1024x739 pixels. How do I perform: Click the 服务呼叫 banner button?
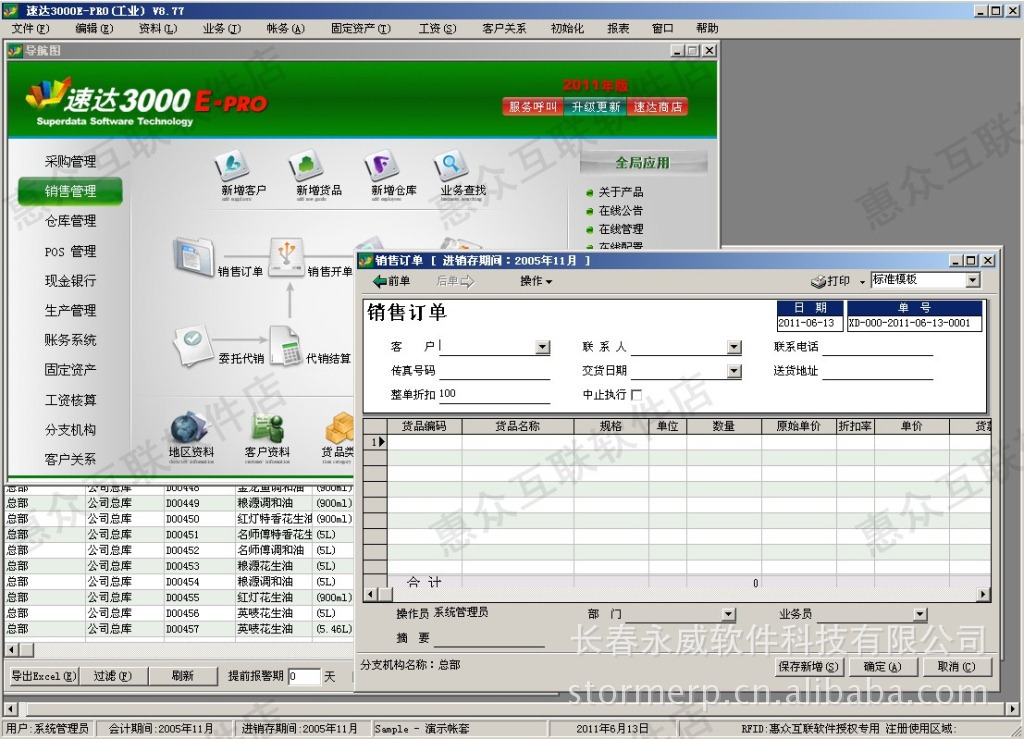point(533,107)
